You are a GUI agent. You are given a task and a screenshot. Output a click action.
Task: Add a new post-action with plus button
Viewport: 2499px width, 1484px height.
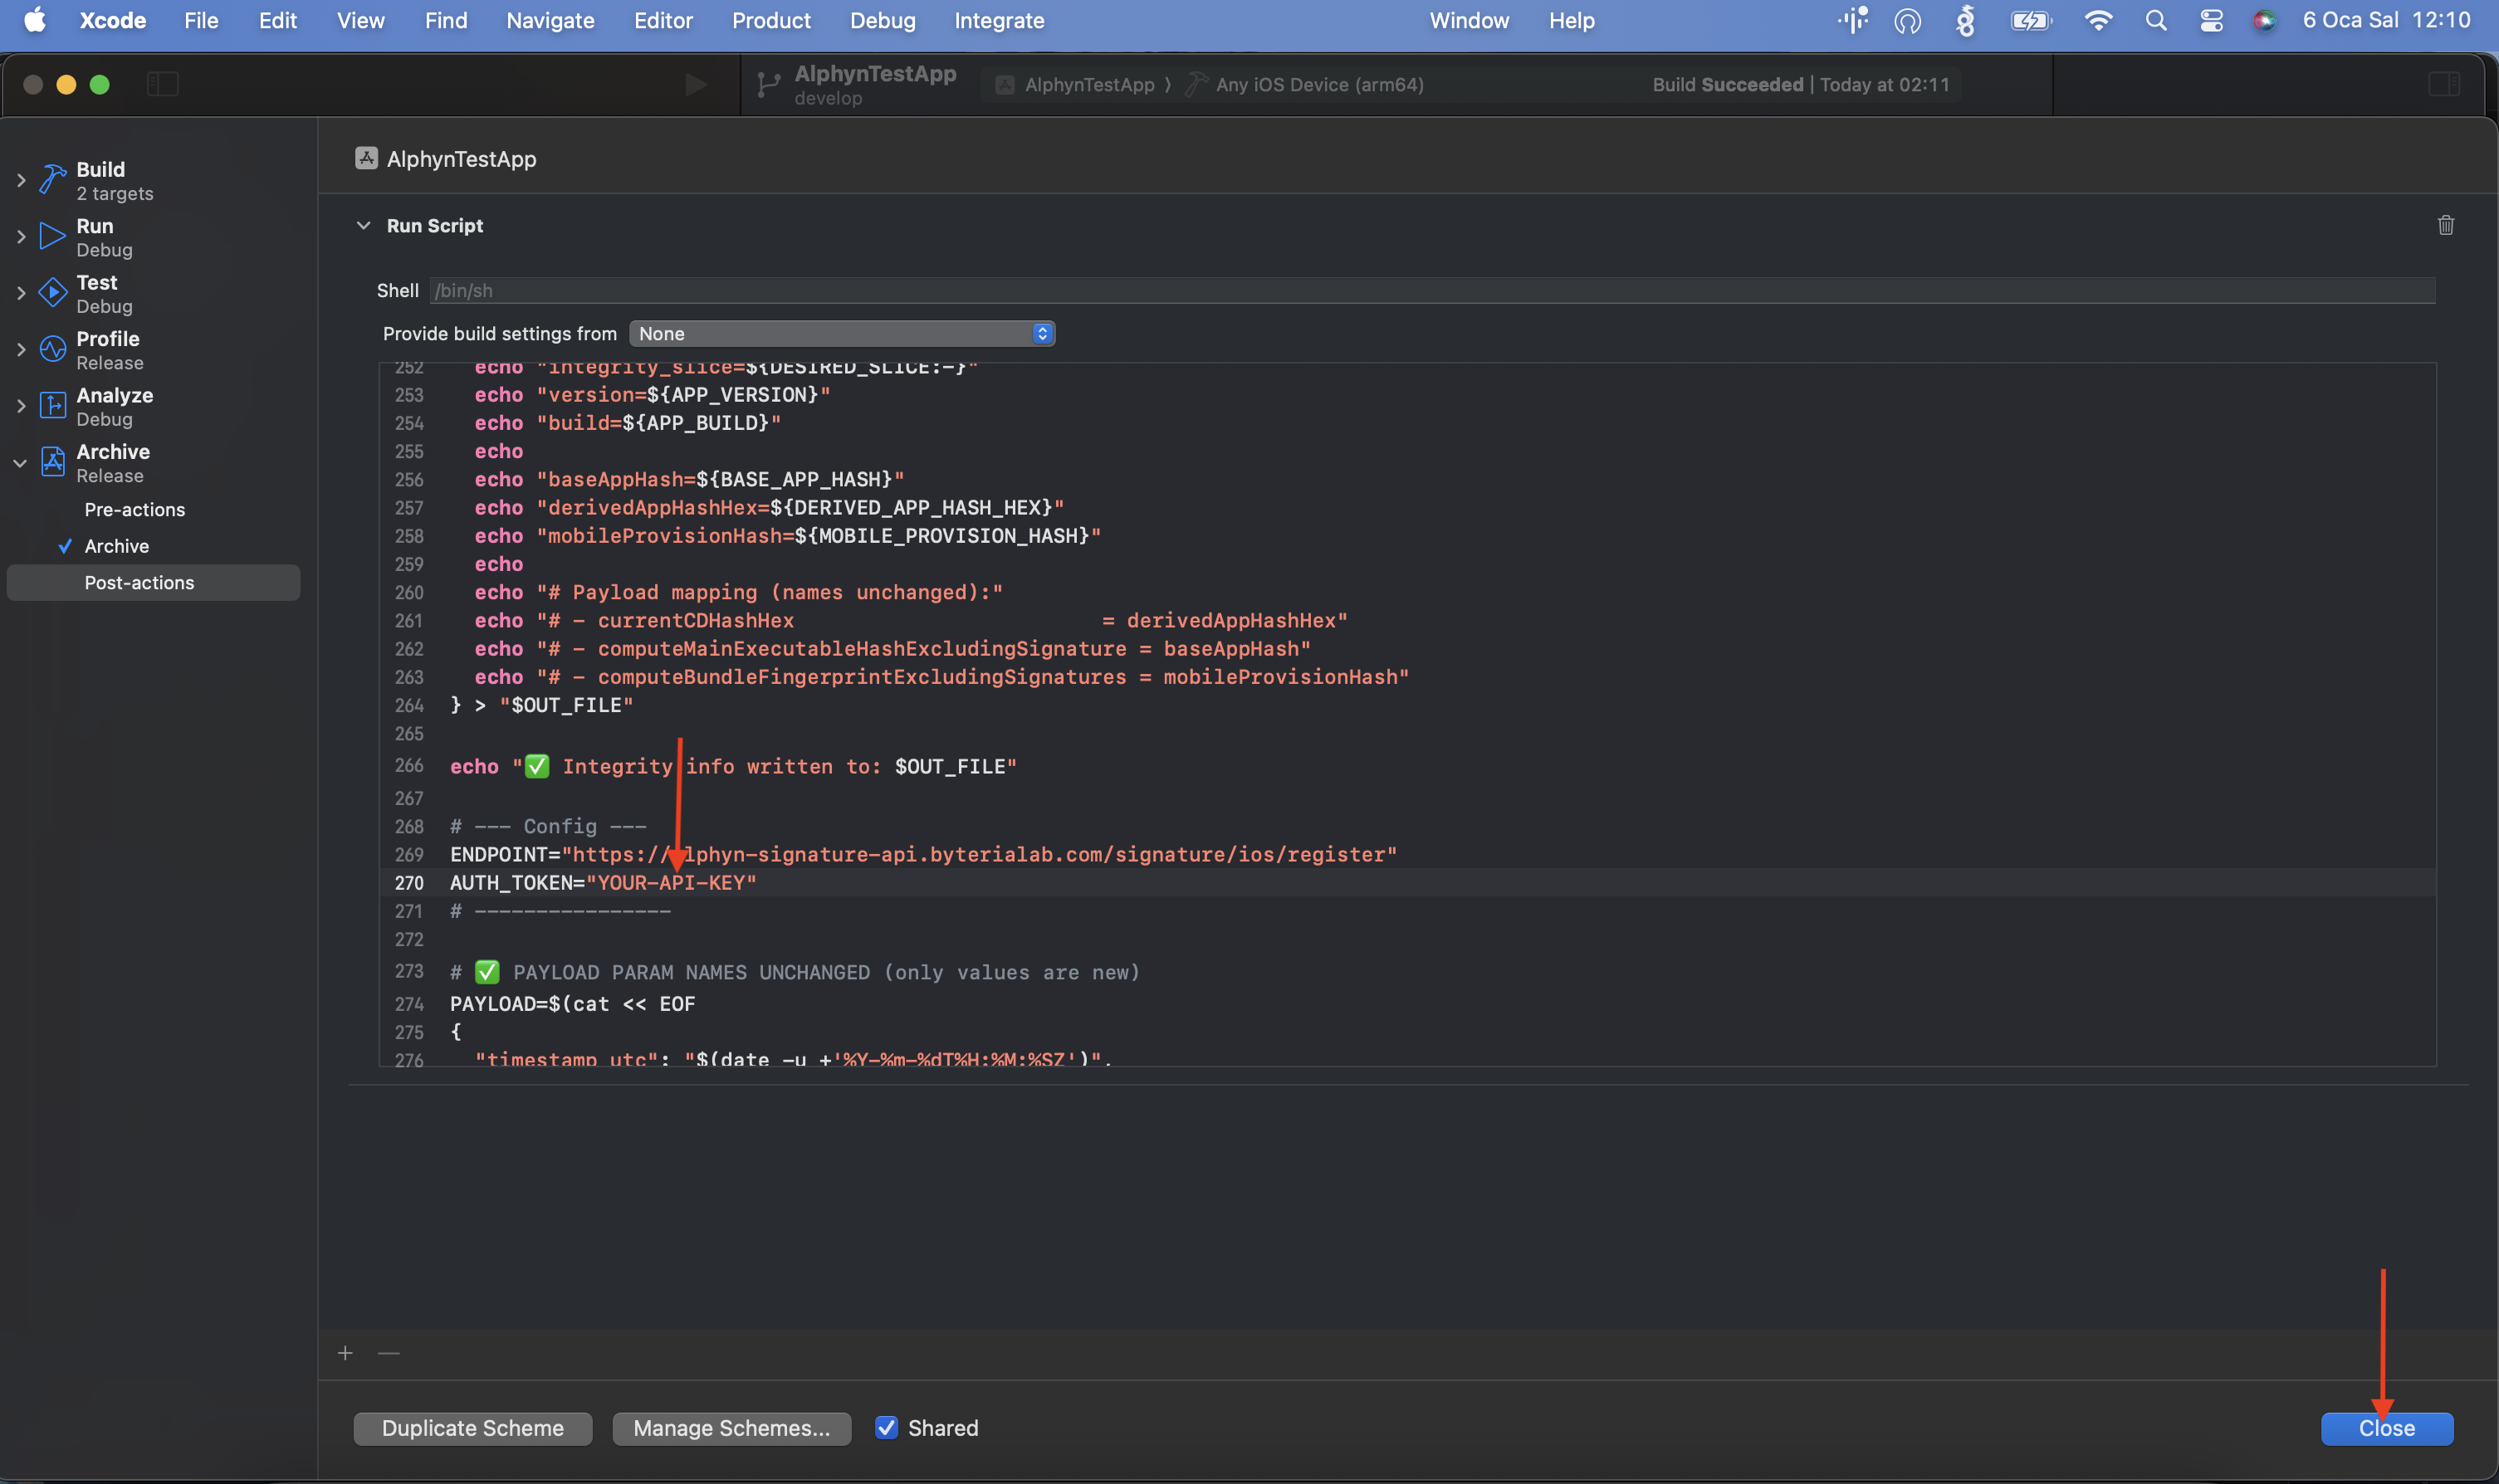[x=345, y=1353]
